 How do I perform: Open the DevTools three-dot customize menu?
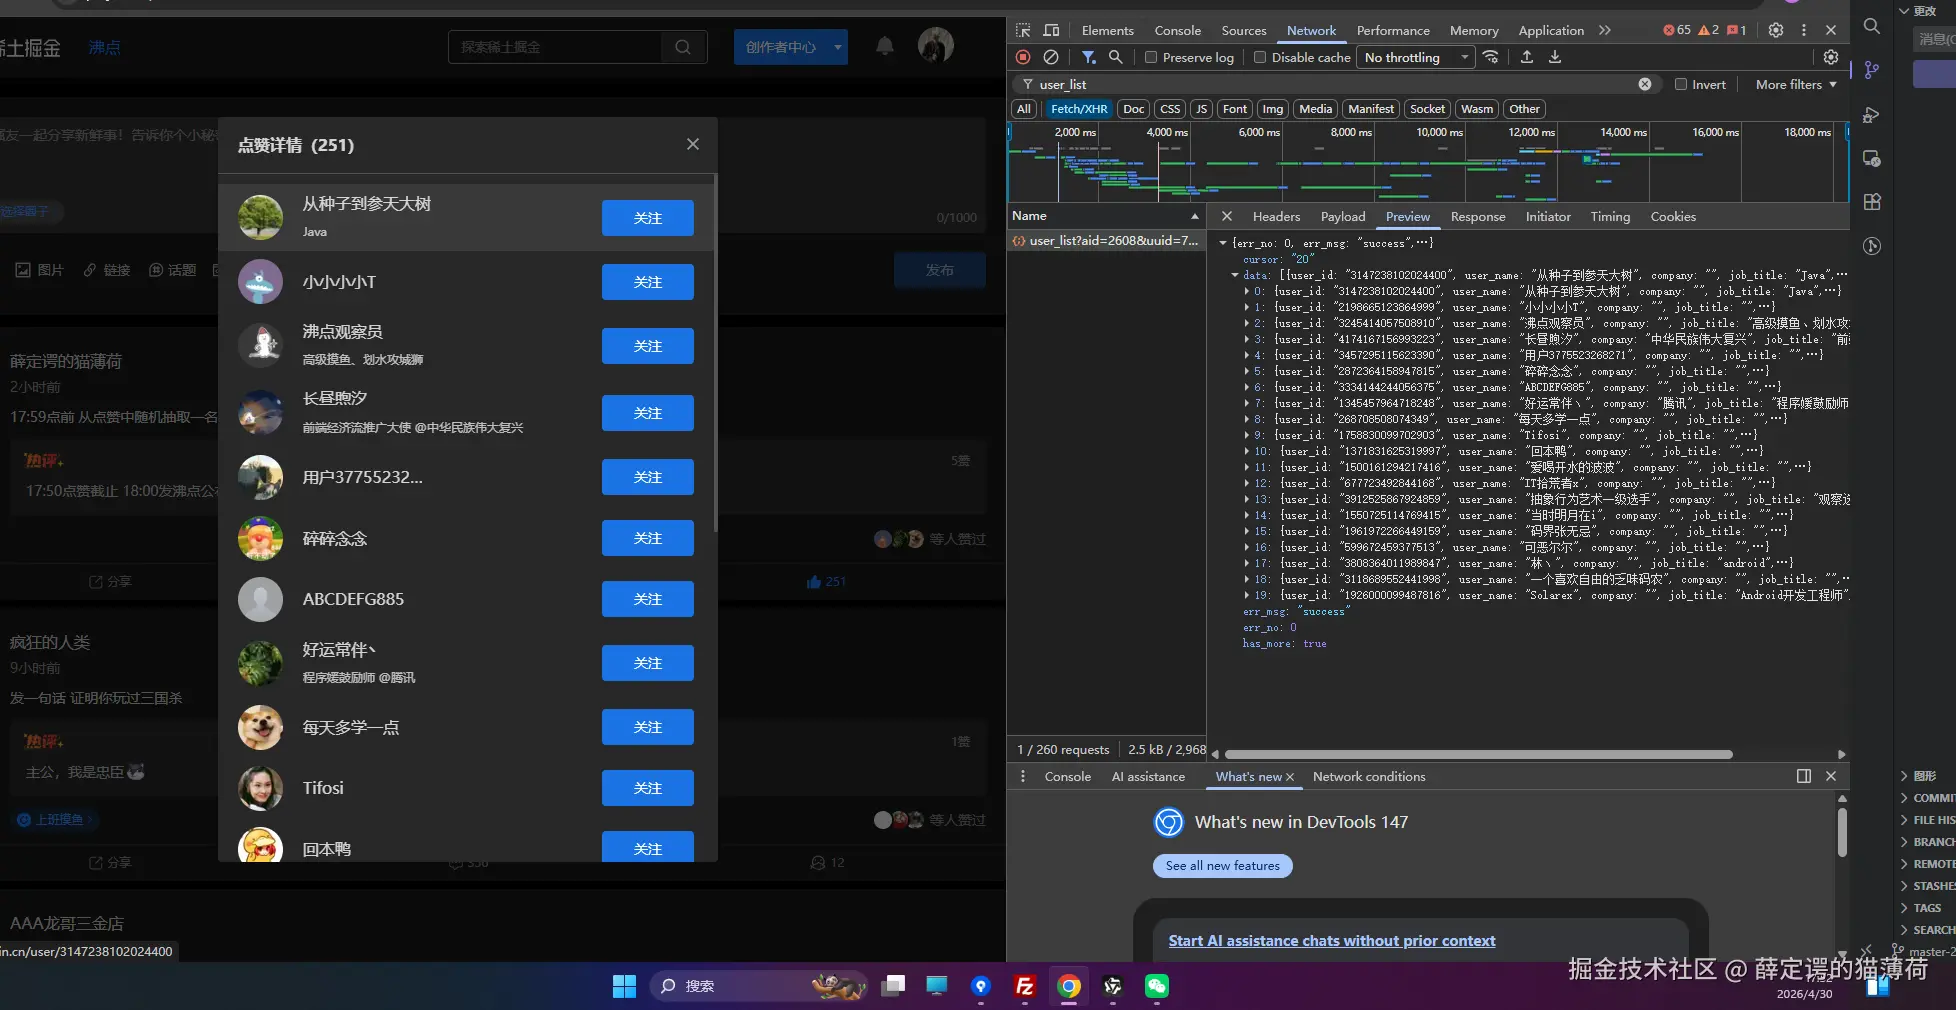[x=1804, y=30]
